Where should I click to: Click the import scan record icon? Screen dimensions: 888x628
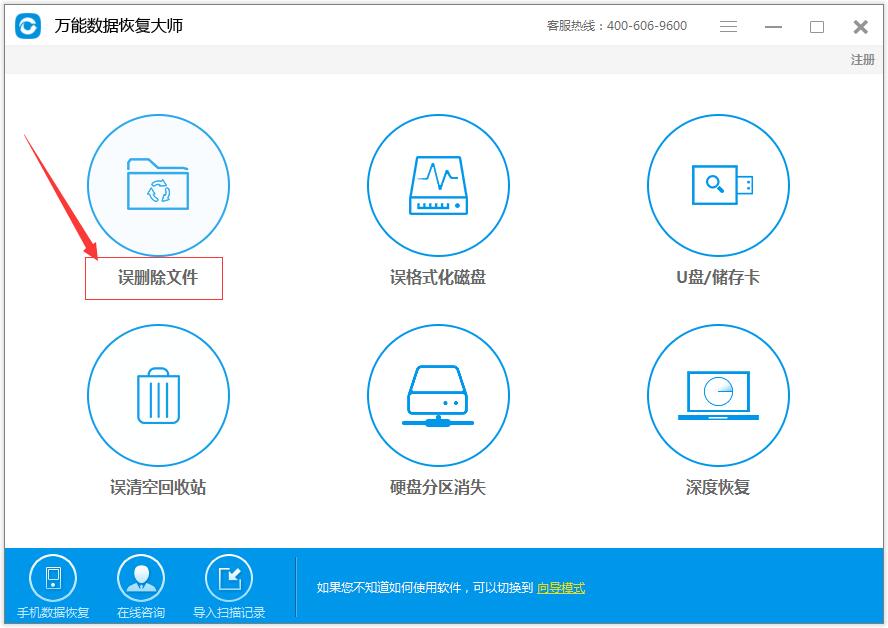pos(229,578)
